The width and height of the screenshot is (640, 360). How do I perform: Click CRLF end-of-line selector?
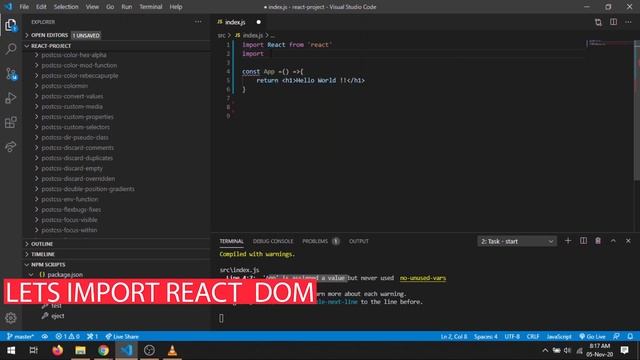(533, 336)
